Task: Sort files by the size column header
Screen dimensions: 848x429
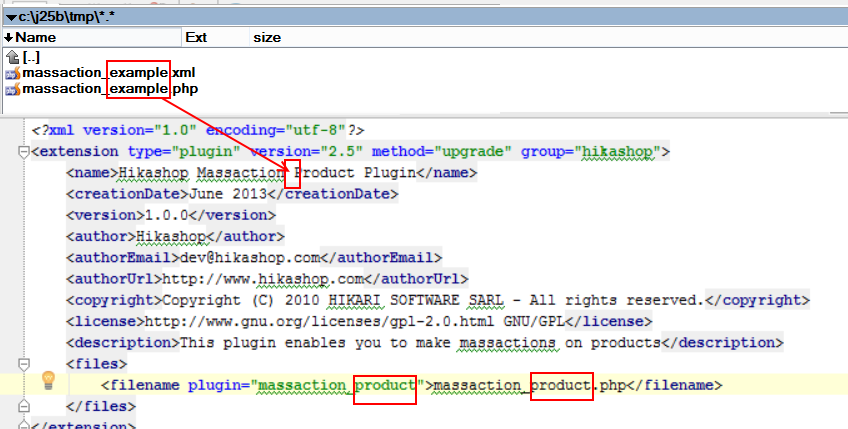Action: [267, 37]
